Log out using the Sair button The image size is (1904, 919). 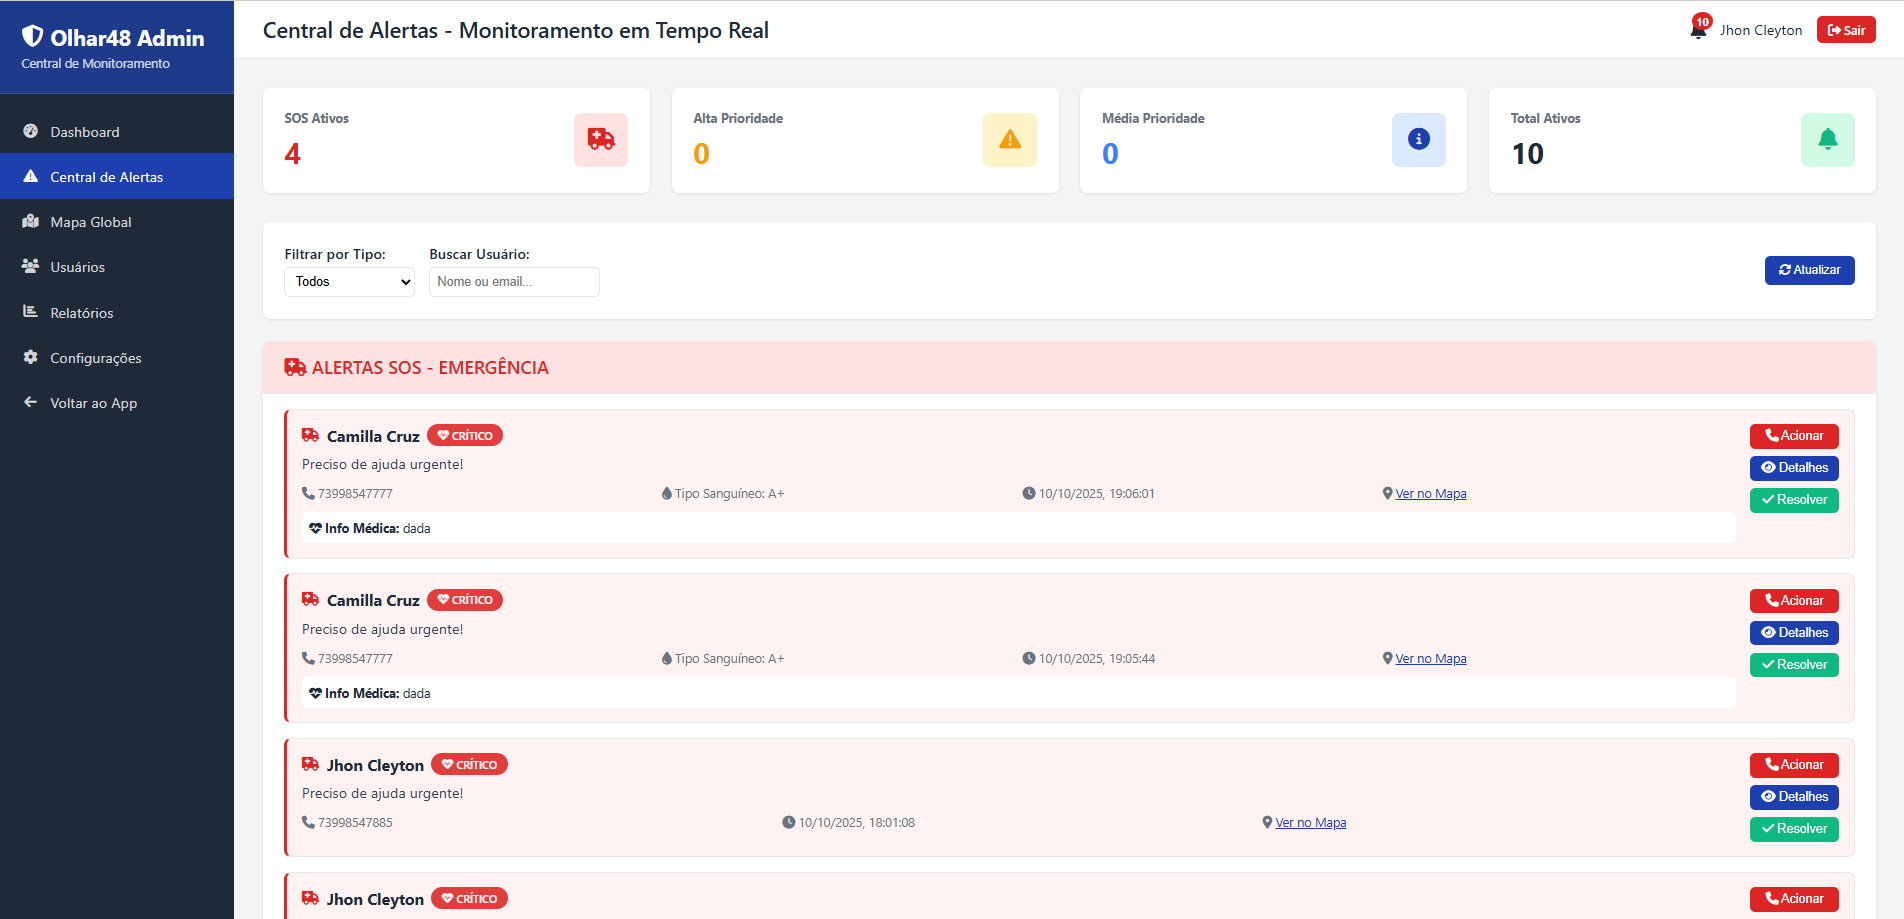[x=1845, y=30]
